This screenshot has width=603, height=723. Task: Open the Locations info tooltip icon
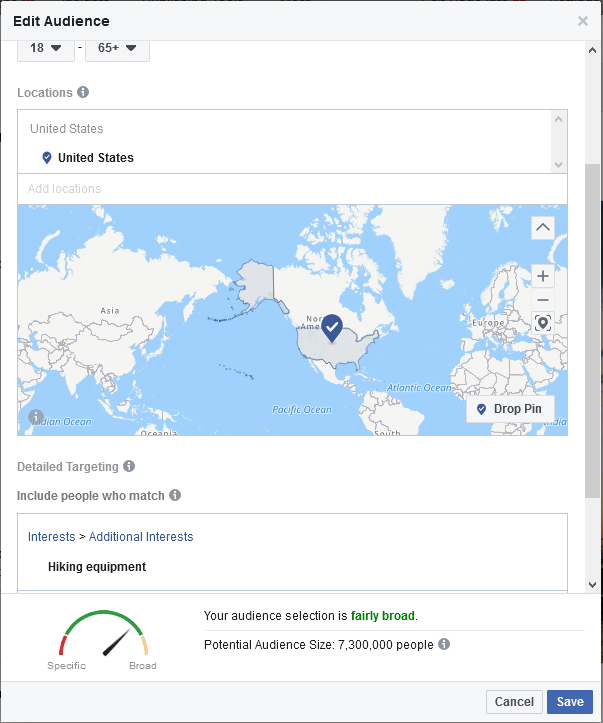[x=83, y=92]
